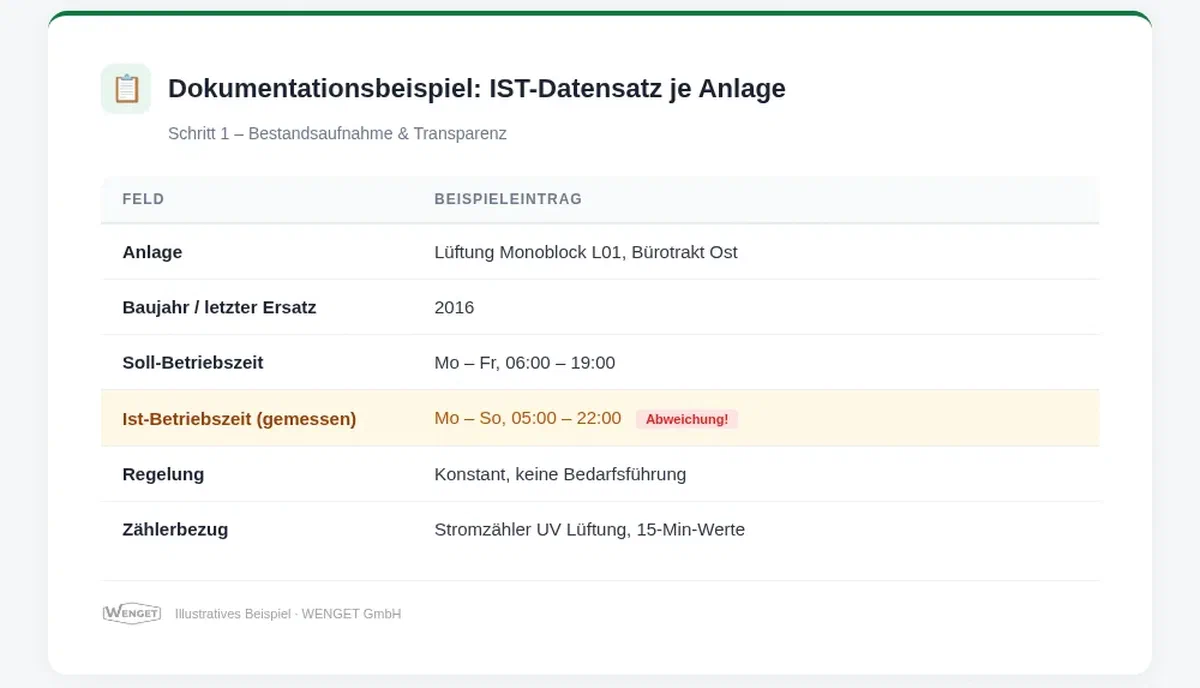Click footer text 'Illustratives Beispiel · WENGET GmbH'
The image size is (1200, 688).
288,614
